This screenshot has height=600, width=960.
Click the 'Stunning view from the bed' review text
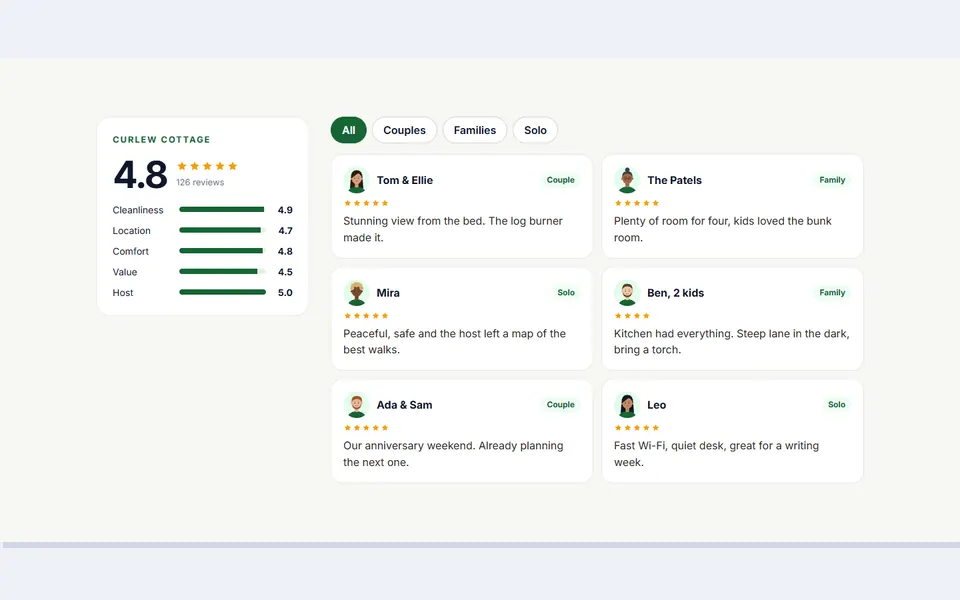(452, 229)
